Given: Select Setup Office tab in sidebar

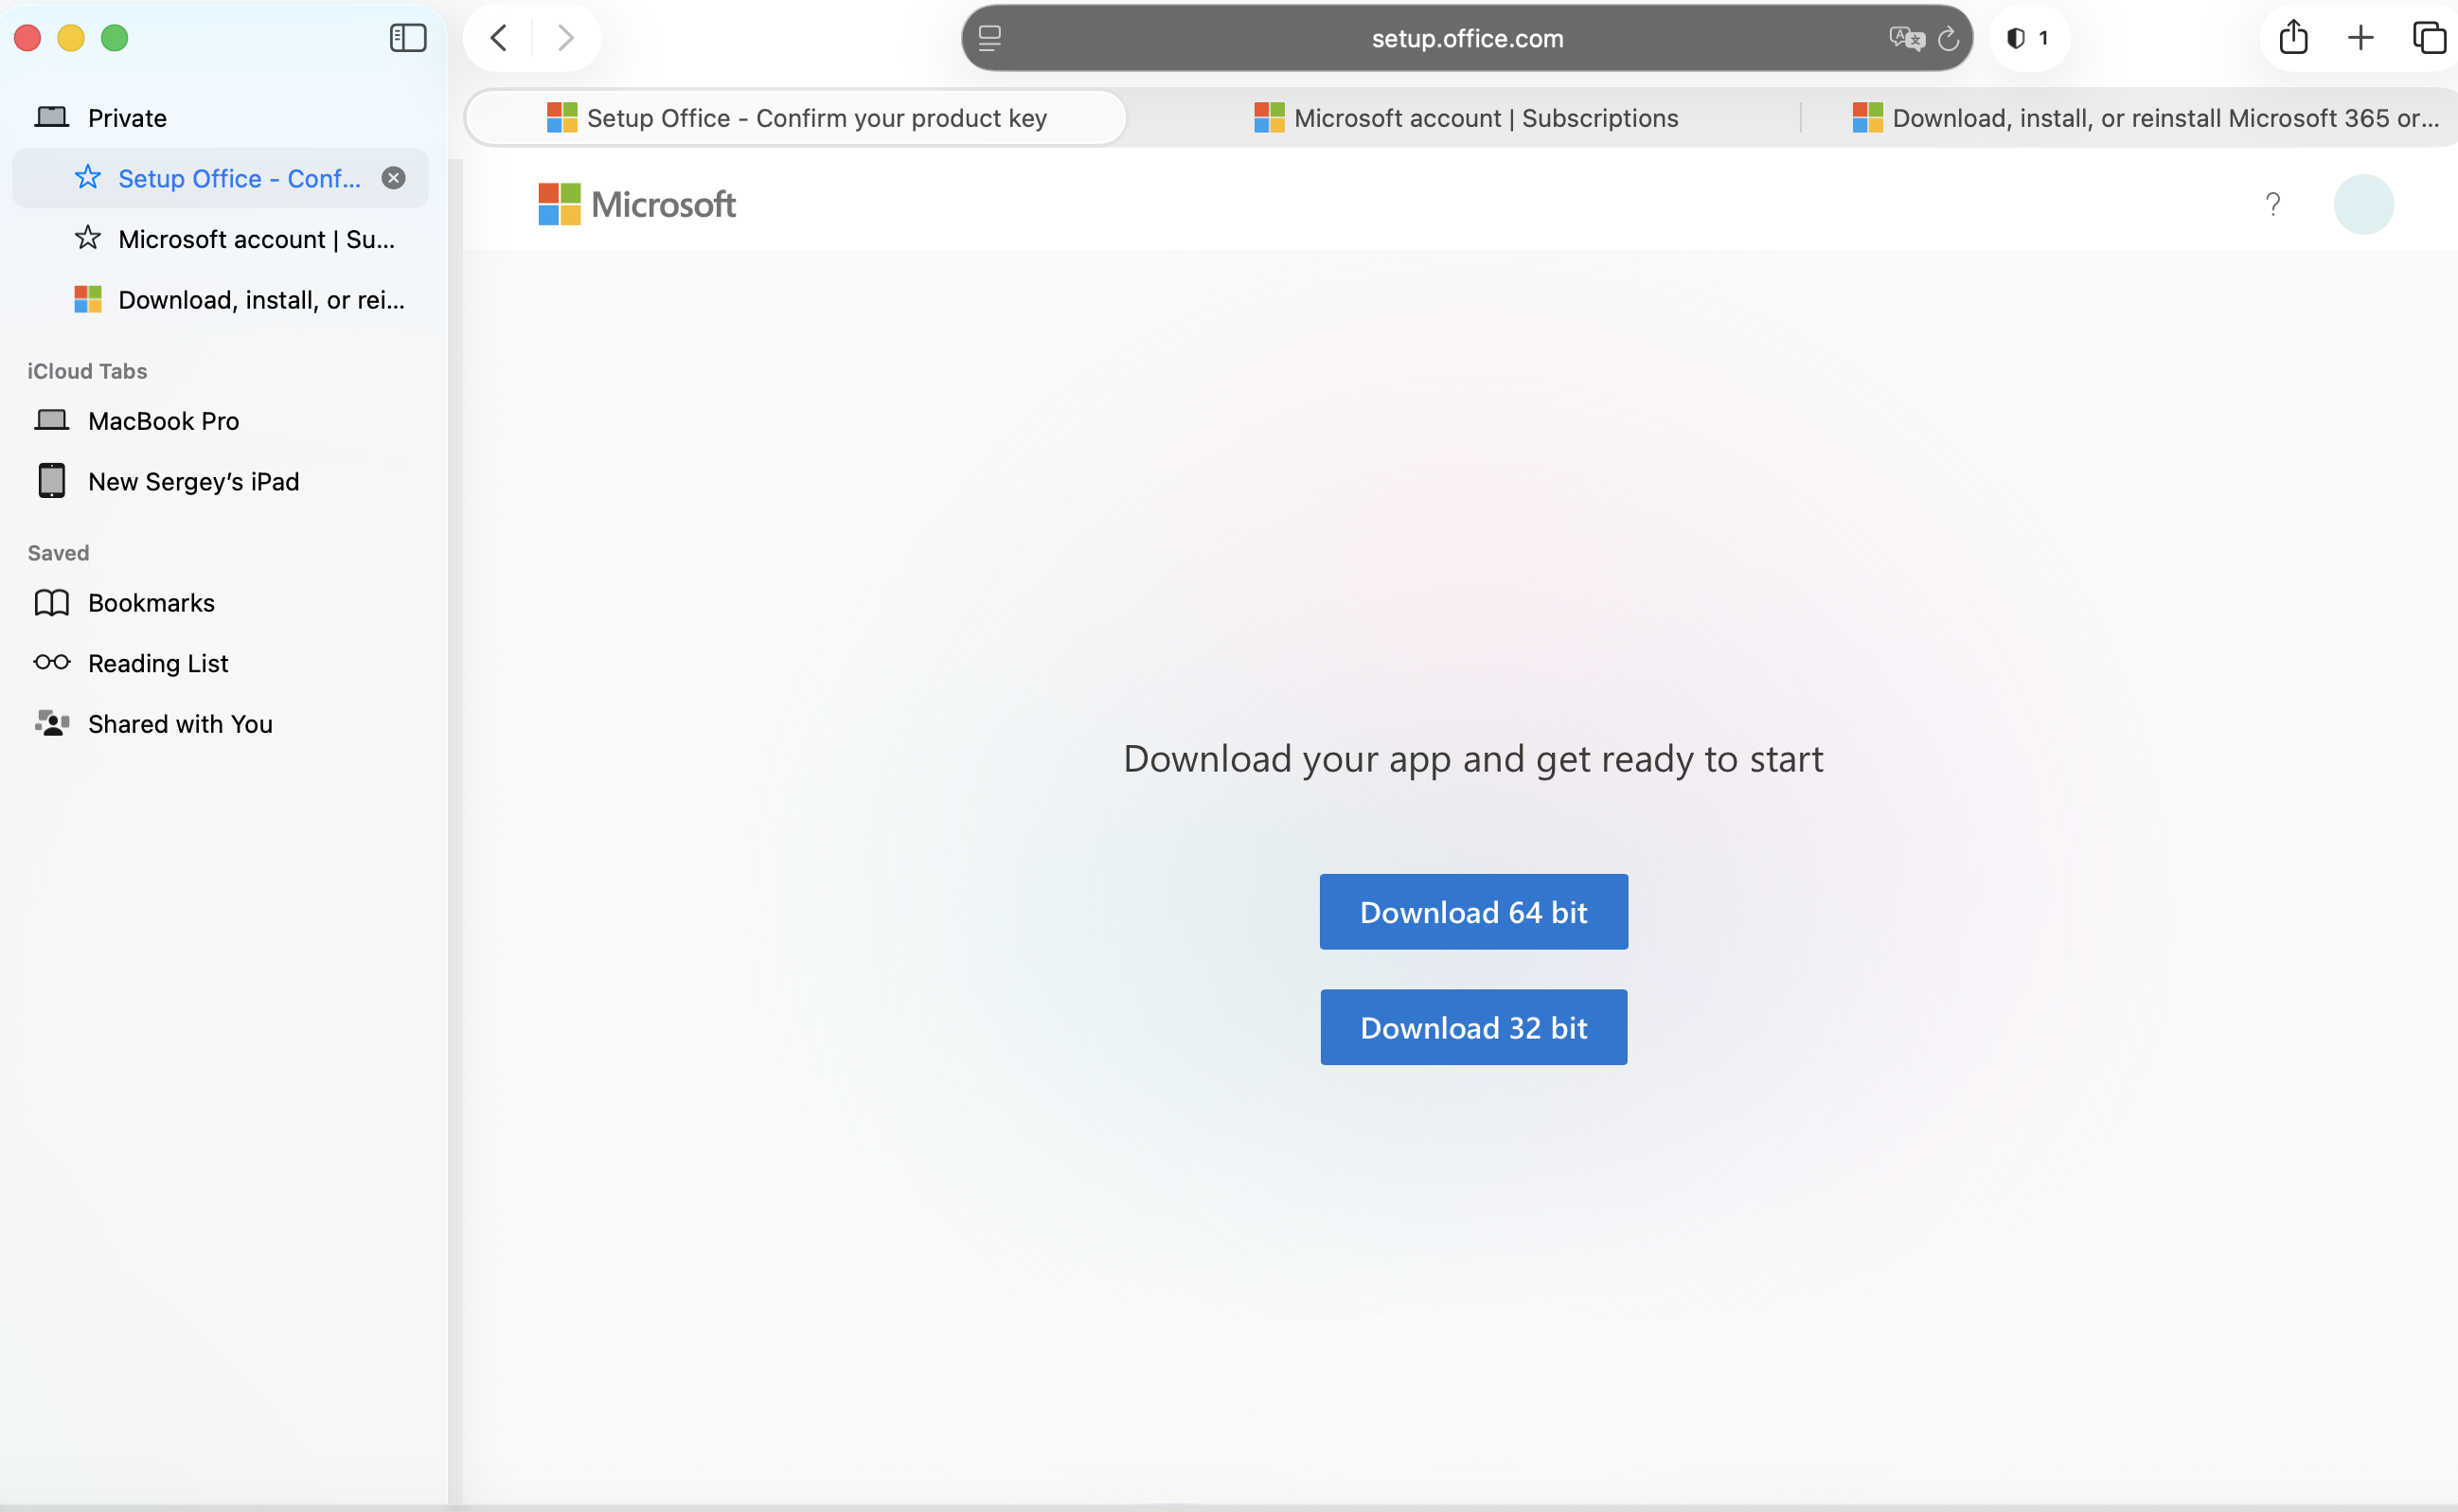Looking at the screenshot, I should click(220, 178).
